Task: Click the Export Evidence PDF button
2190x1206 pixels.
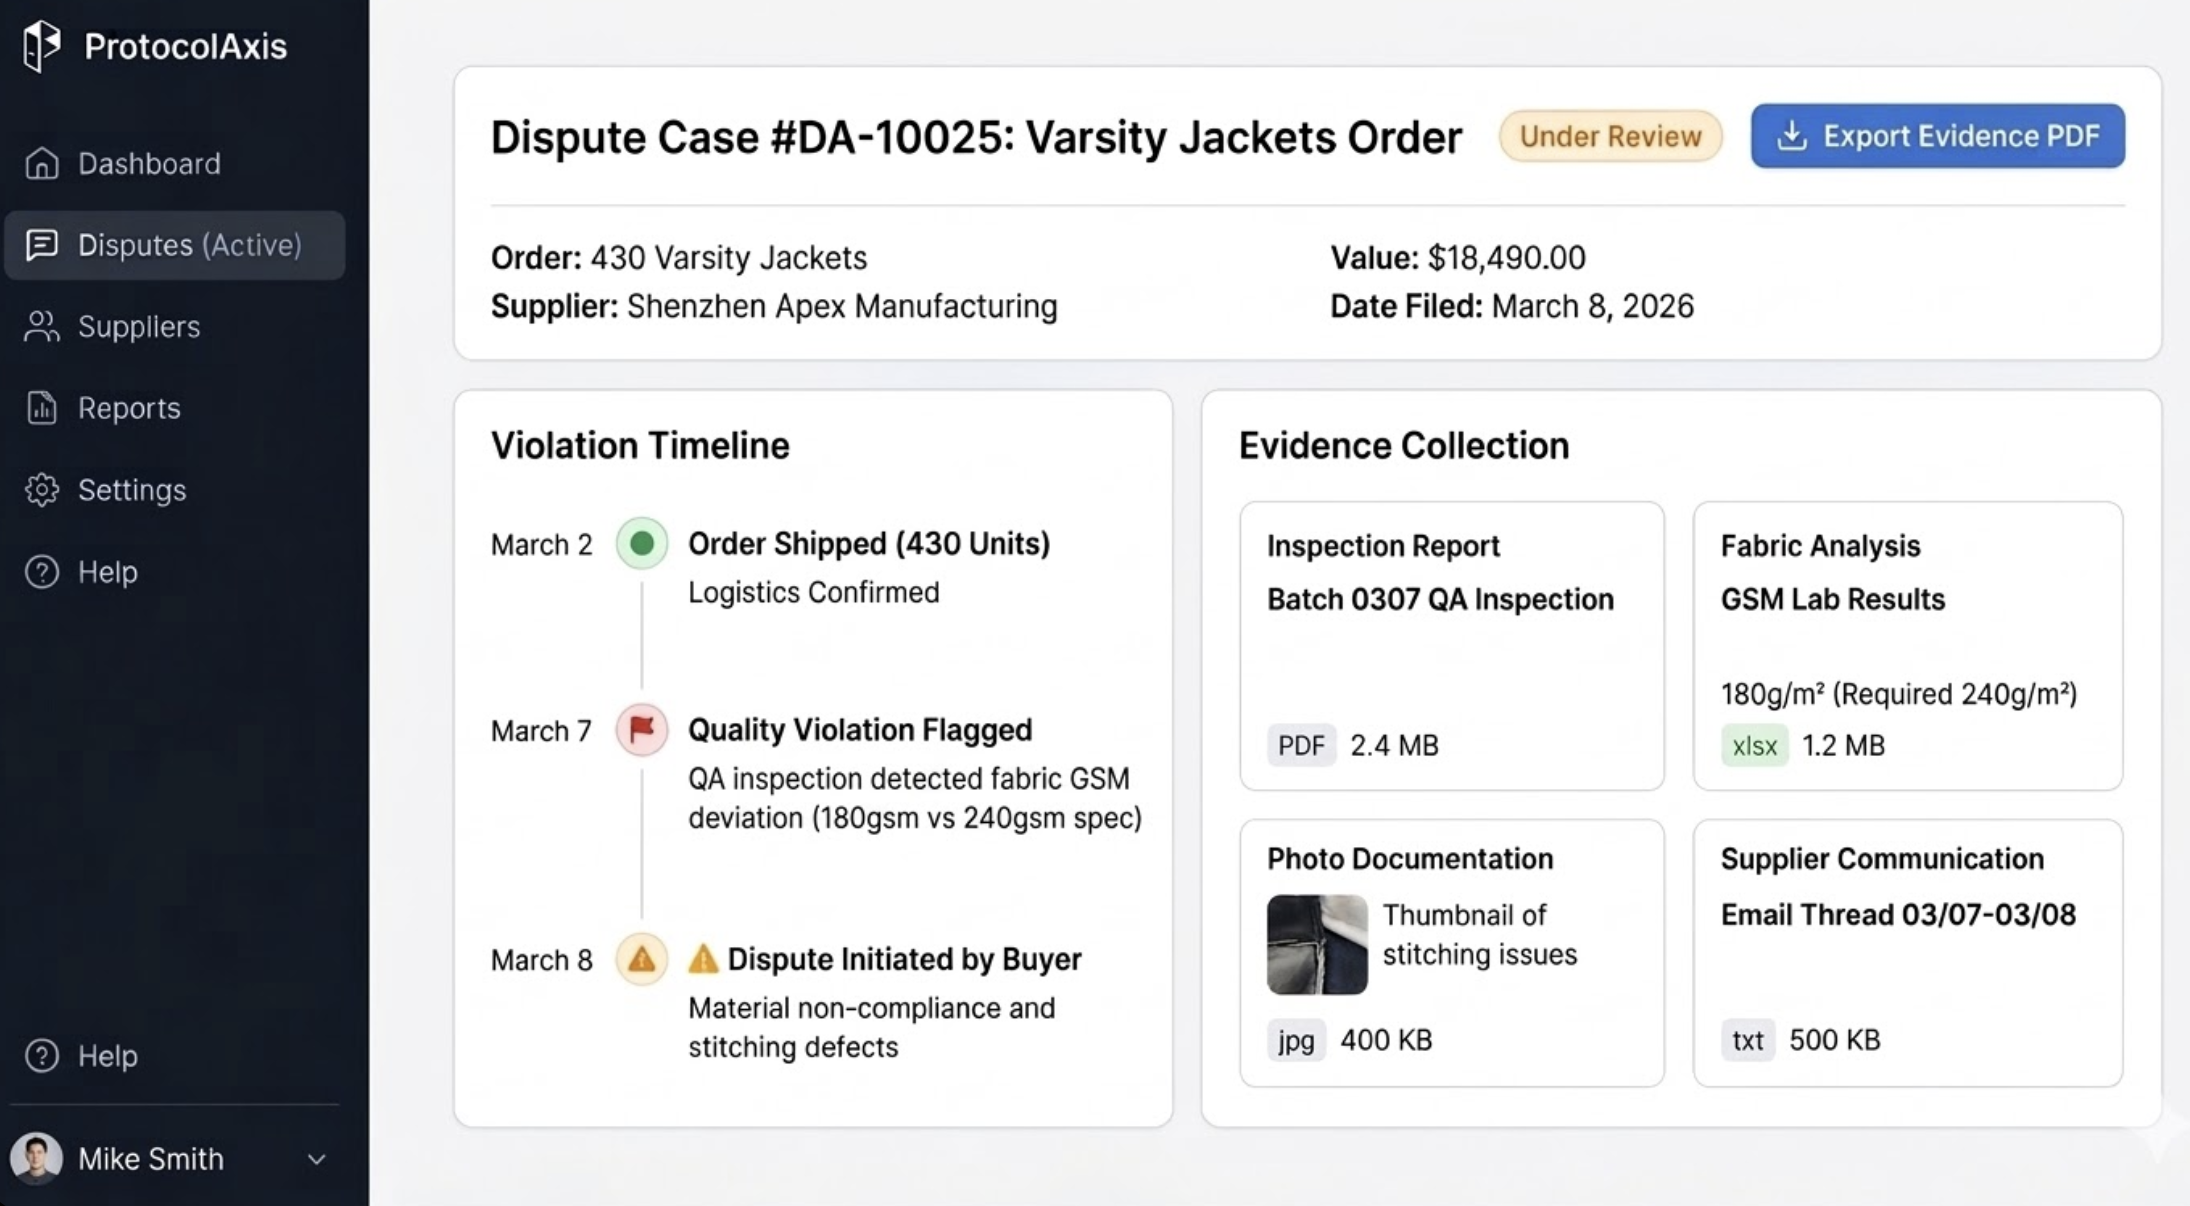Action: (x=1937, y=136)
